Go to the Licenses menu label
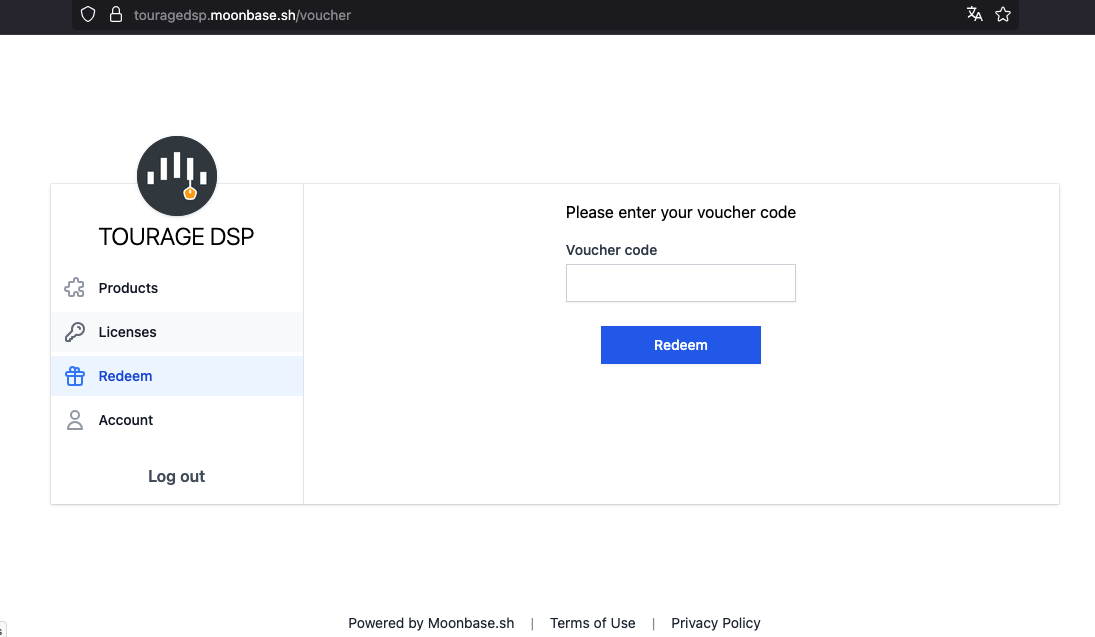The height and width of the screenshot is (637, 1095). tap(127, 332)
